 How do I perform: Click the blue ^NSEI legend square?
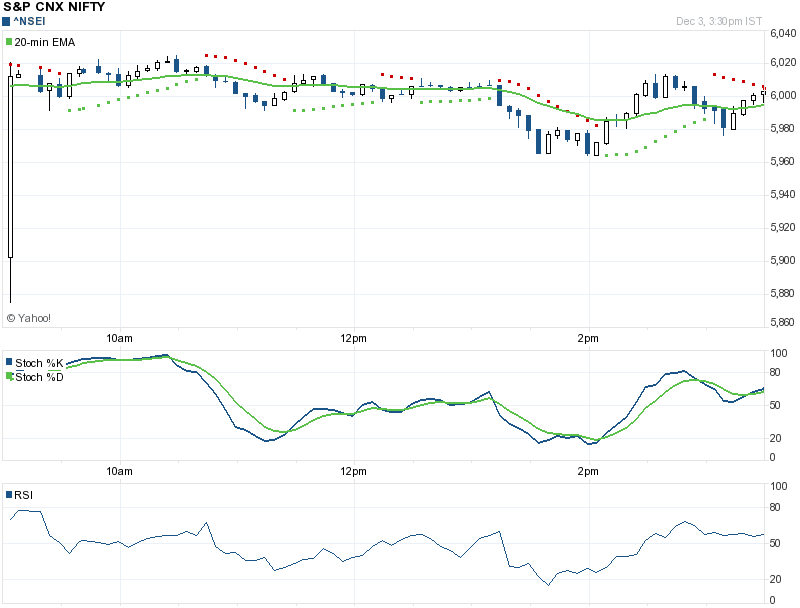[x=6, y=21]
